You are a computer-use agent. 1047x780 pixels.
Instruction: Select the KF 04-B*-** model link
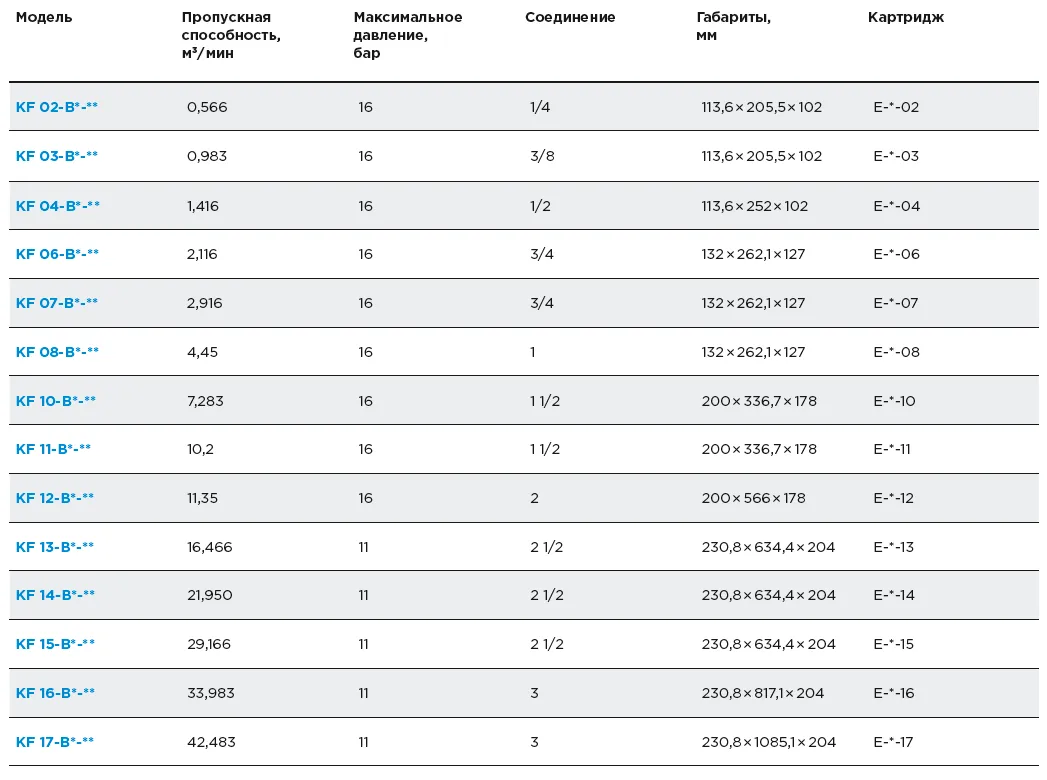[58, 206]
